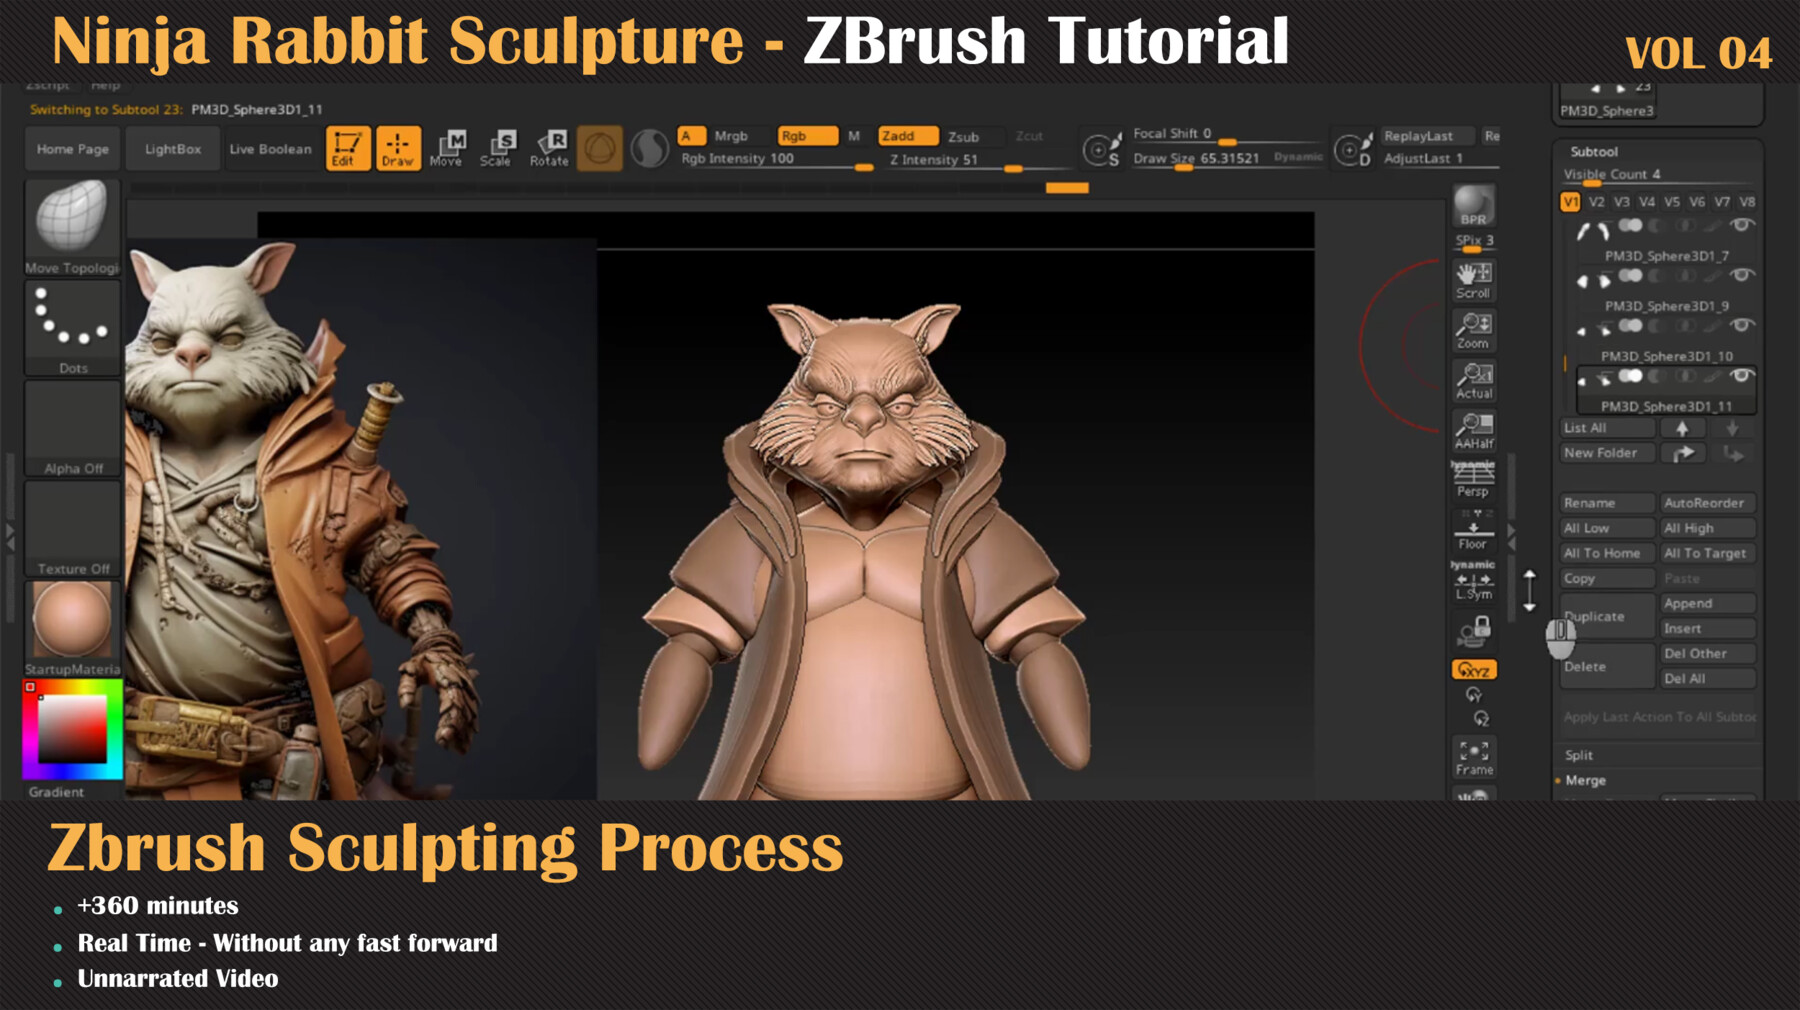This screenshot has height=1010, width=1800.
Task: Collapse the Subtool panel header
Action: (1594, 152)
